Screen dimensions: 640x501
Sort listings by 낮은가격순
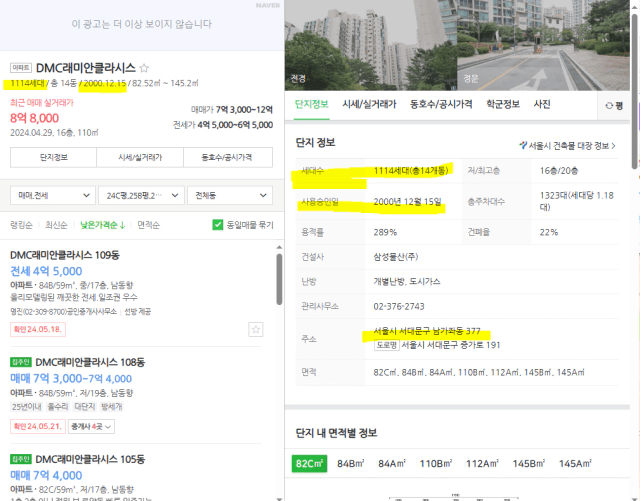click(x=102, y=225)
